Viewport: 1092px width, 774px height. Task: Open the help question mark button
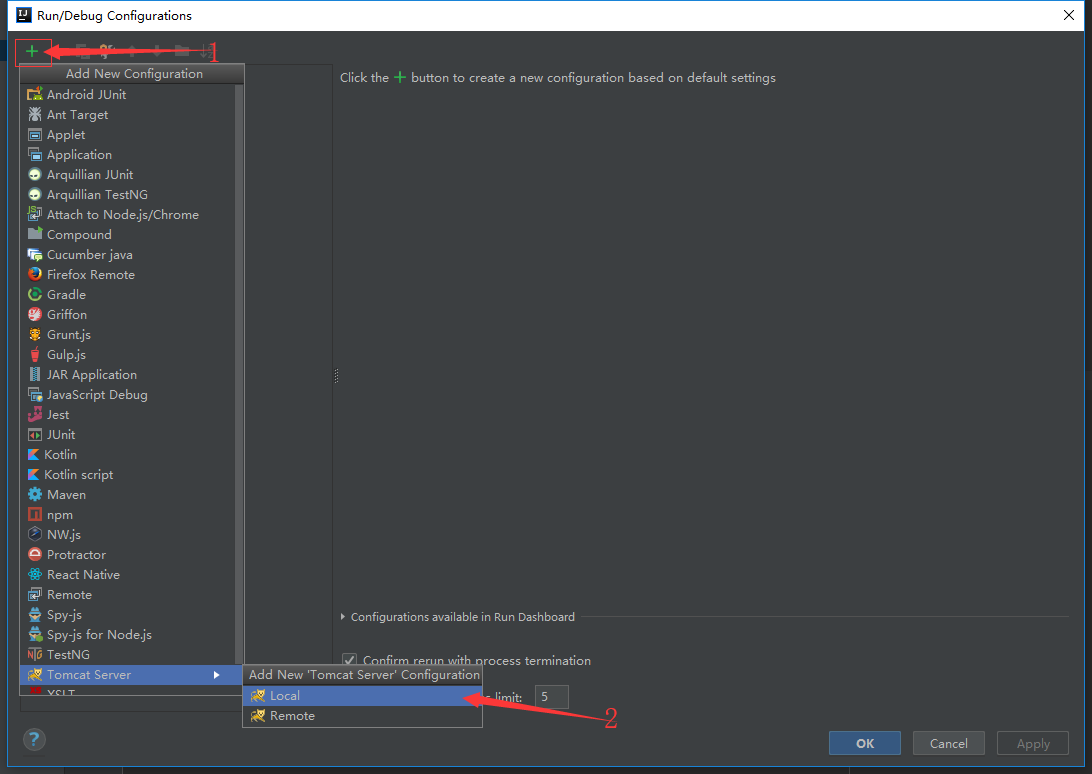[x=34, y=739]
